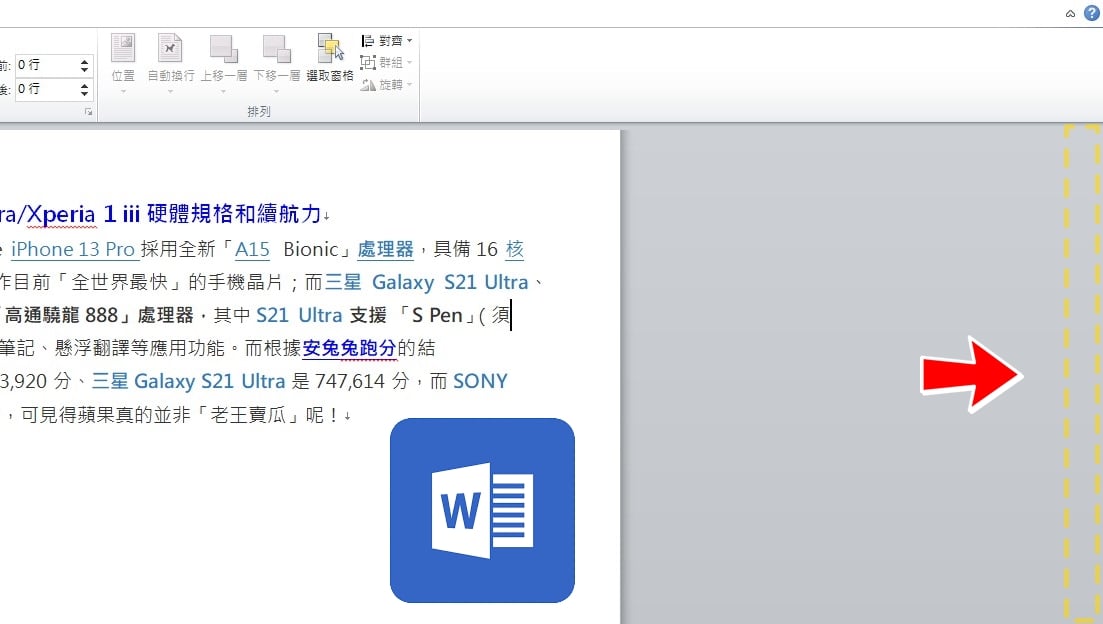Screen dimensions: 1103x624
Task: Follow the A15 hyperlink
Action: pyautogui.click(x=253, y=249)
